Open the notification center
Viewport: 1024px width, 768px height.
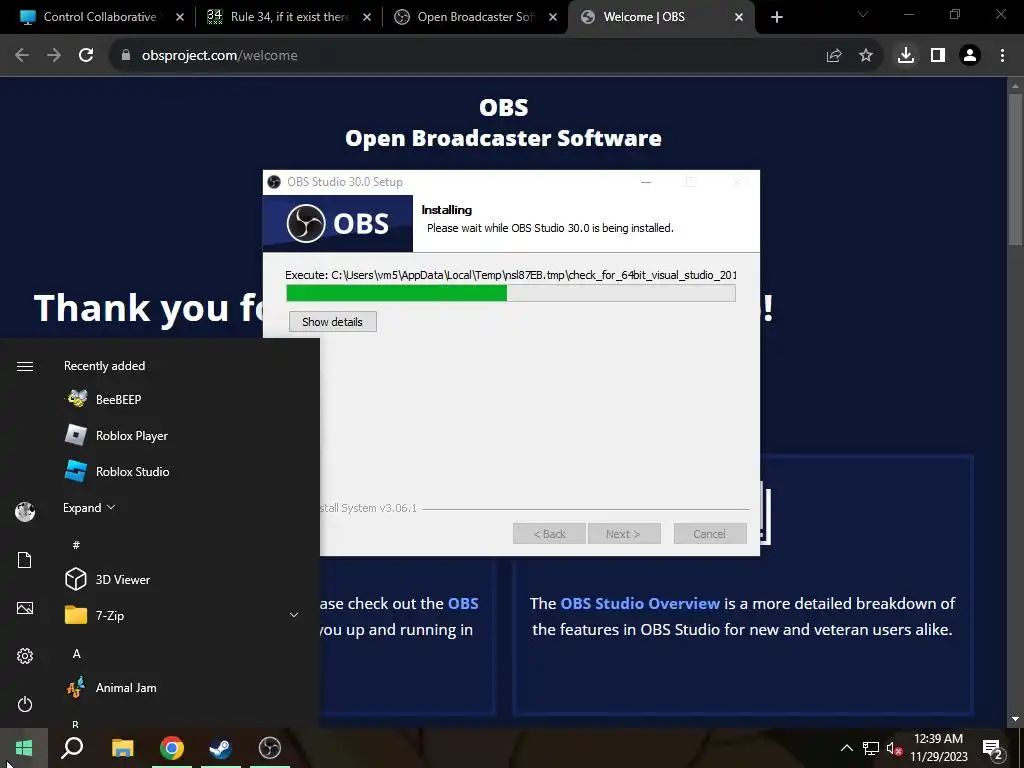(x=993, y=748)
